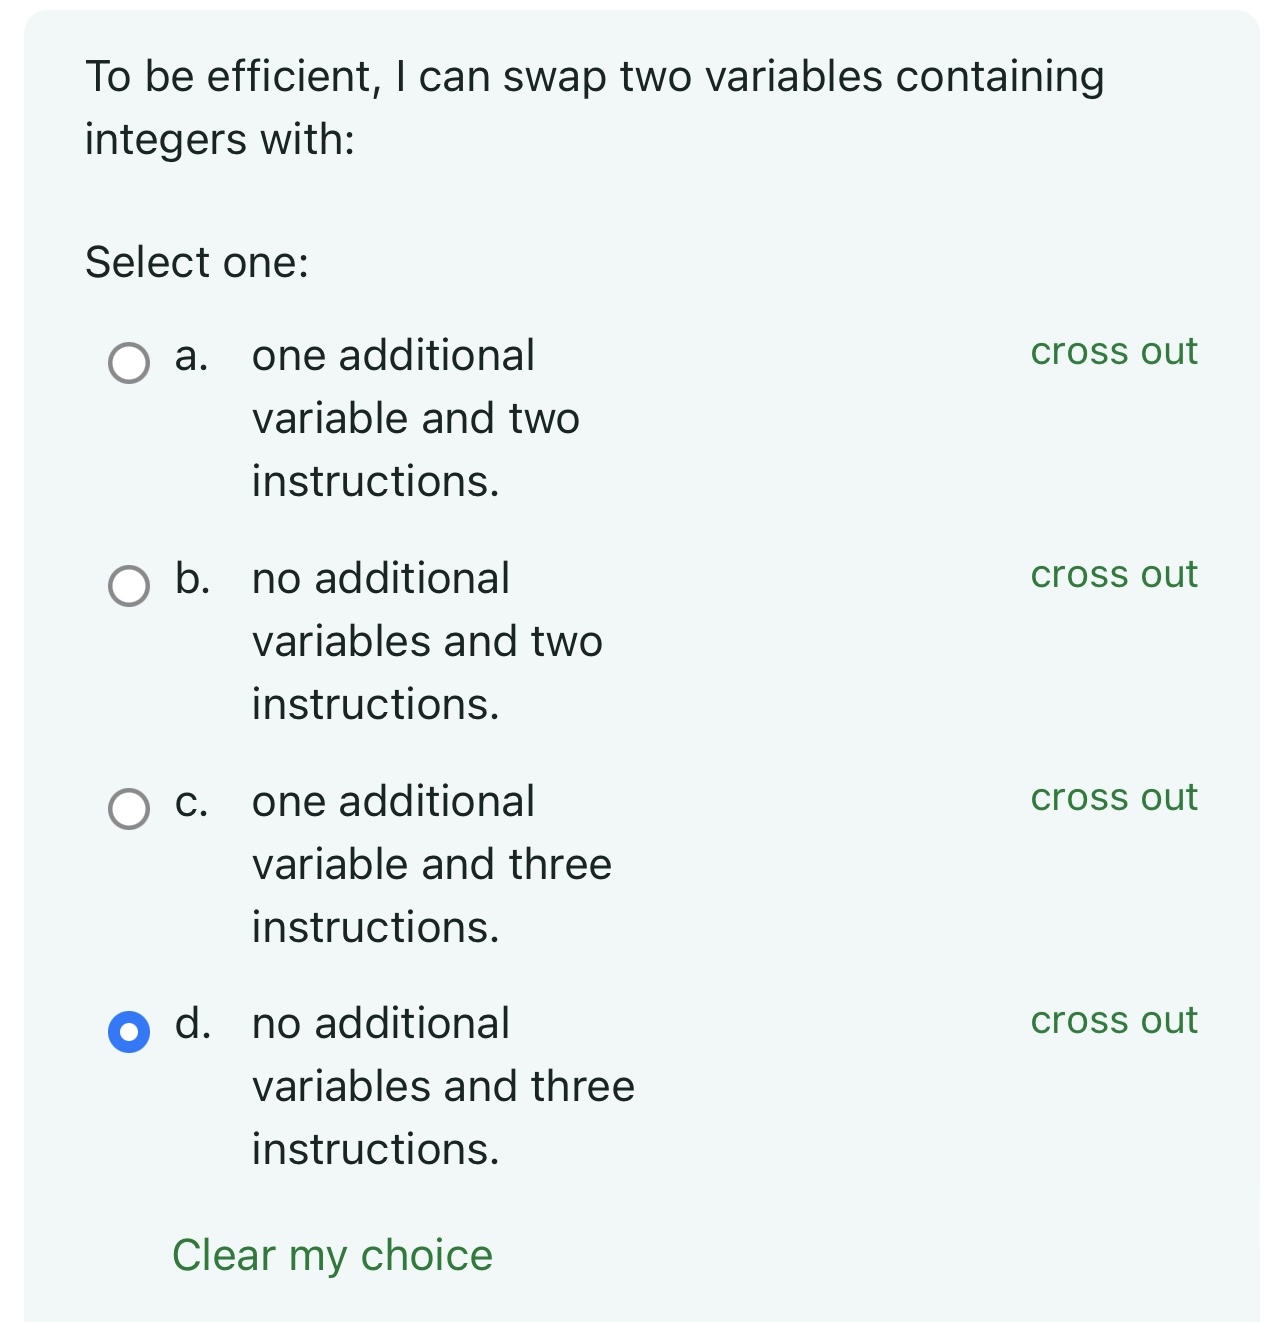Click cross out next to option c
Image resolution: width=1284 pixels, height=1322 pixels.
pyautogui.click(x=1113, y=798)
